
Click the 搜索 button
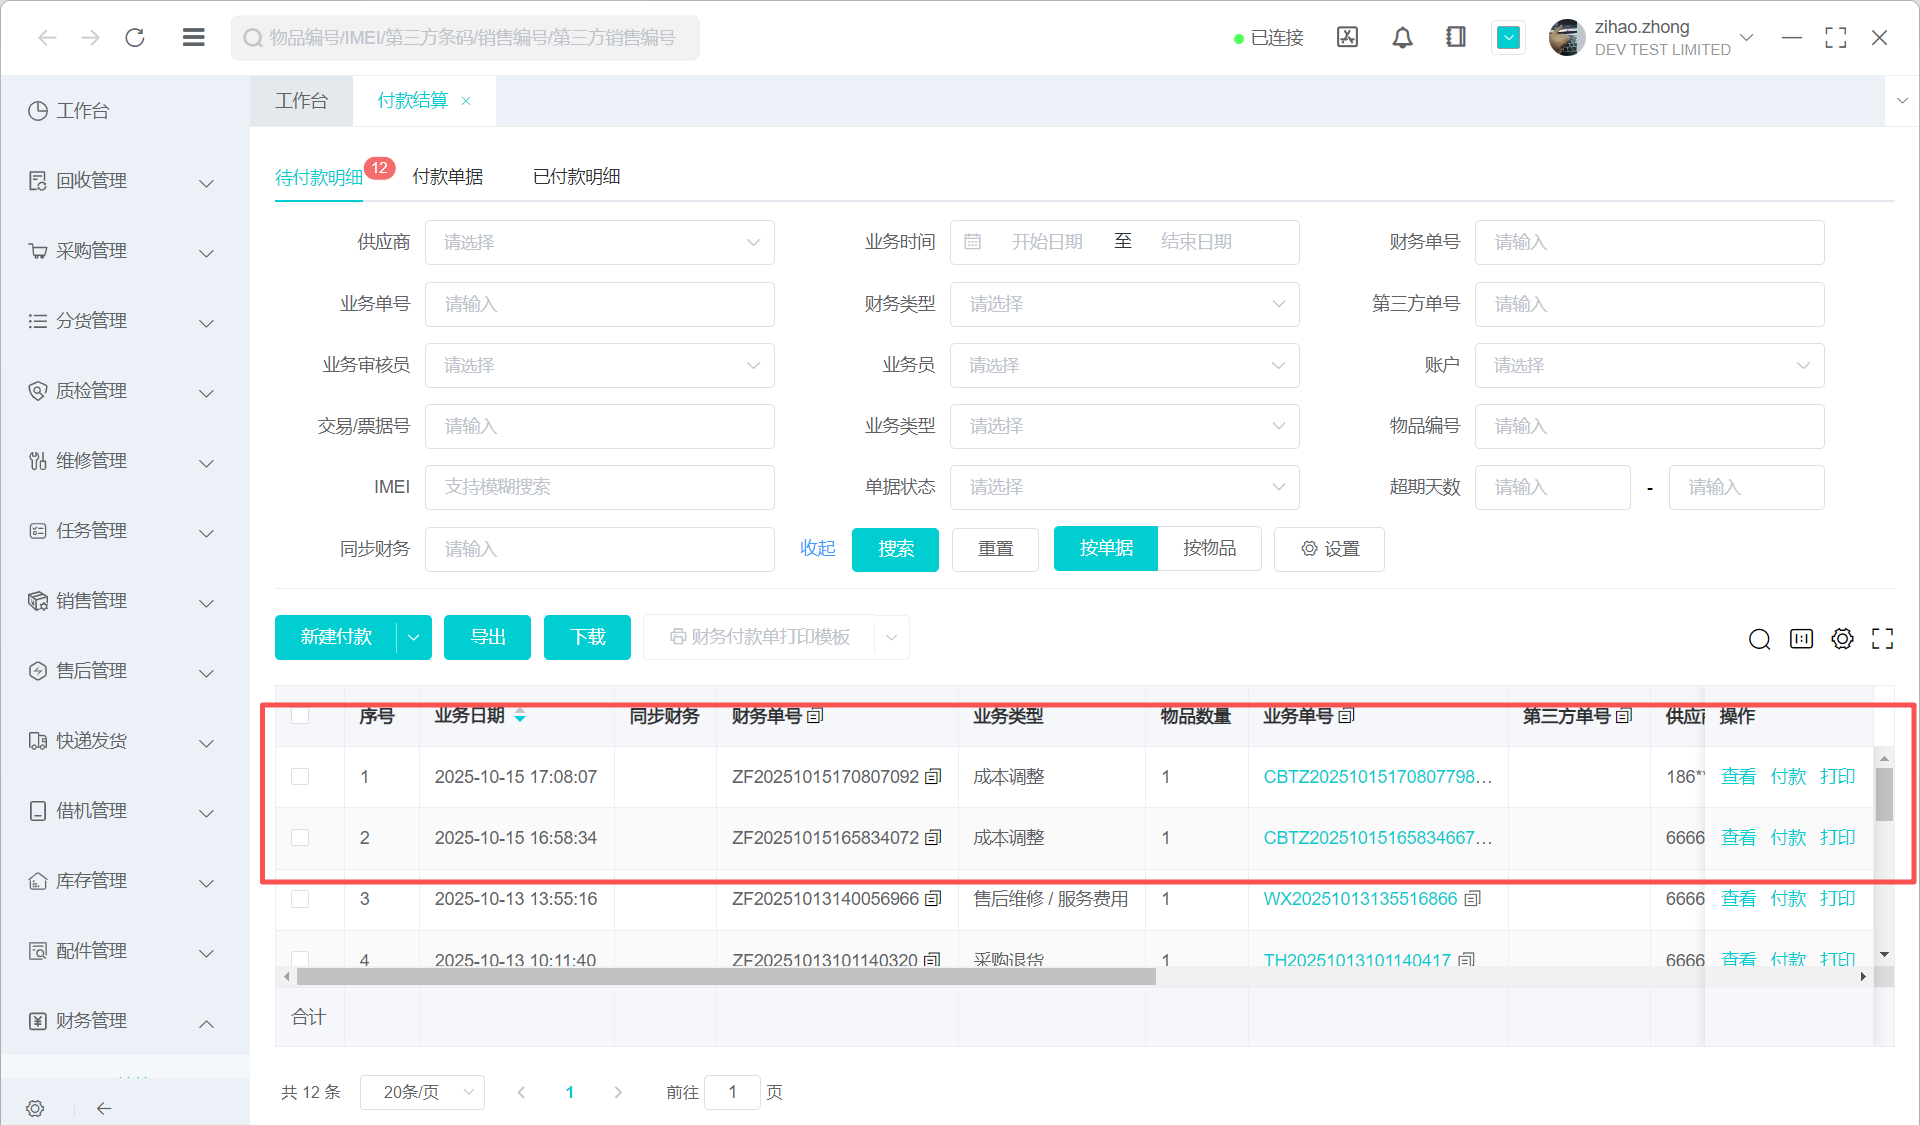coord(895,549)
